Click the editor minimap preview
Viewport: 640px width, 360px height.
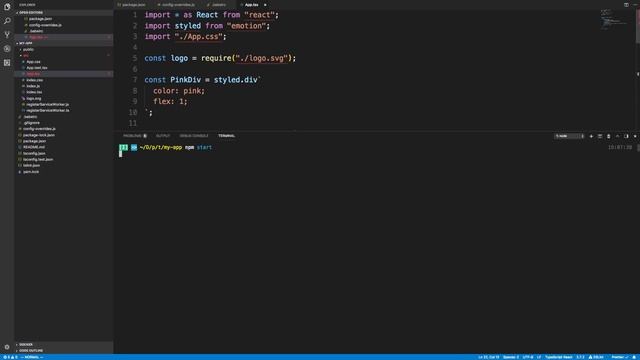[615, 20]
